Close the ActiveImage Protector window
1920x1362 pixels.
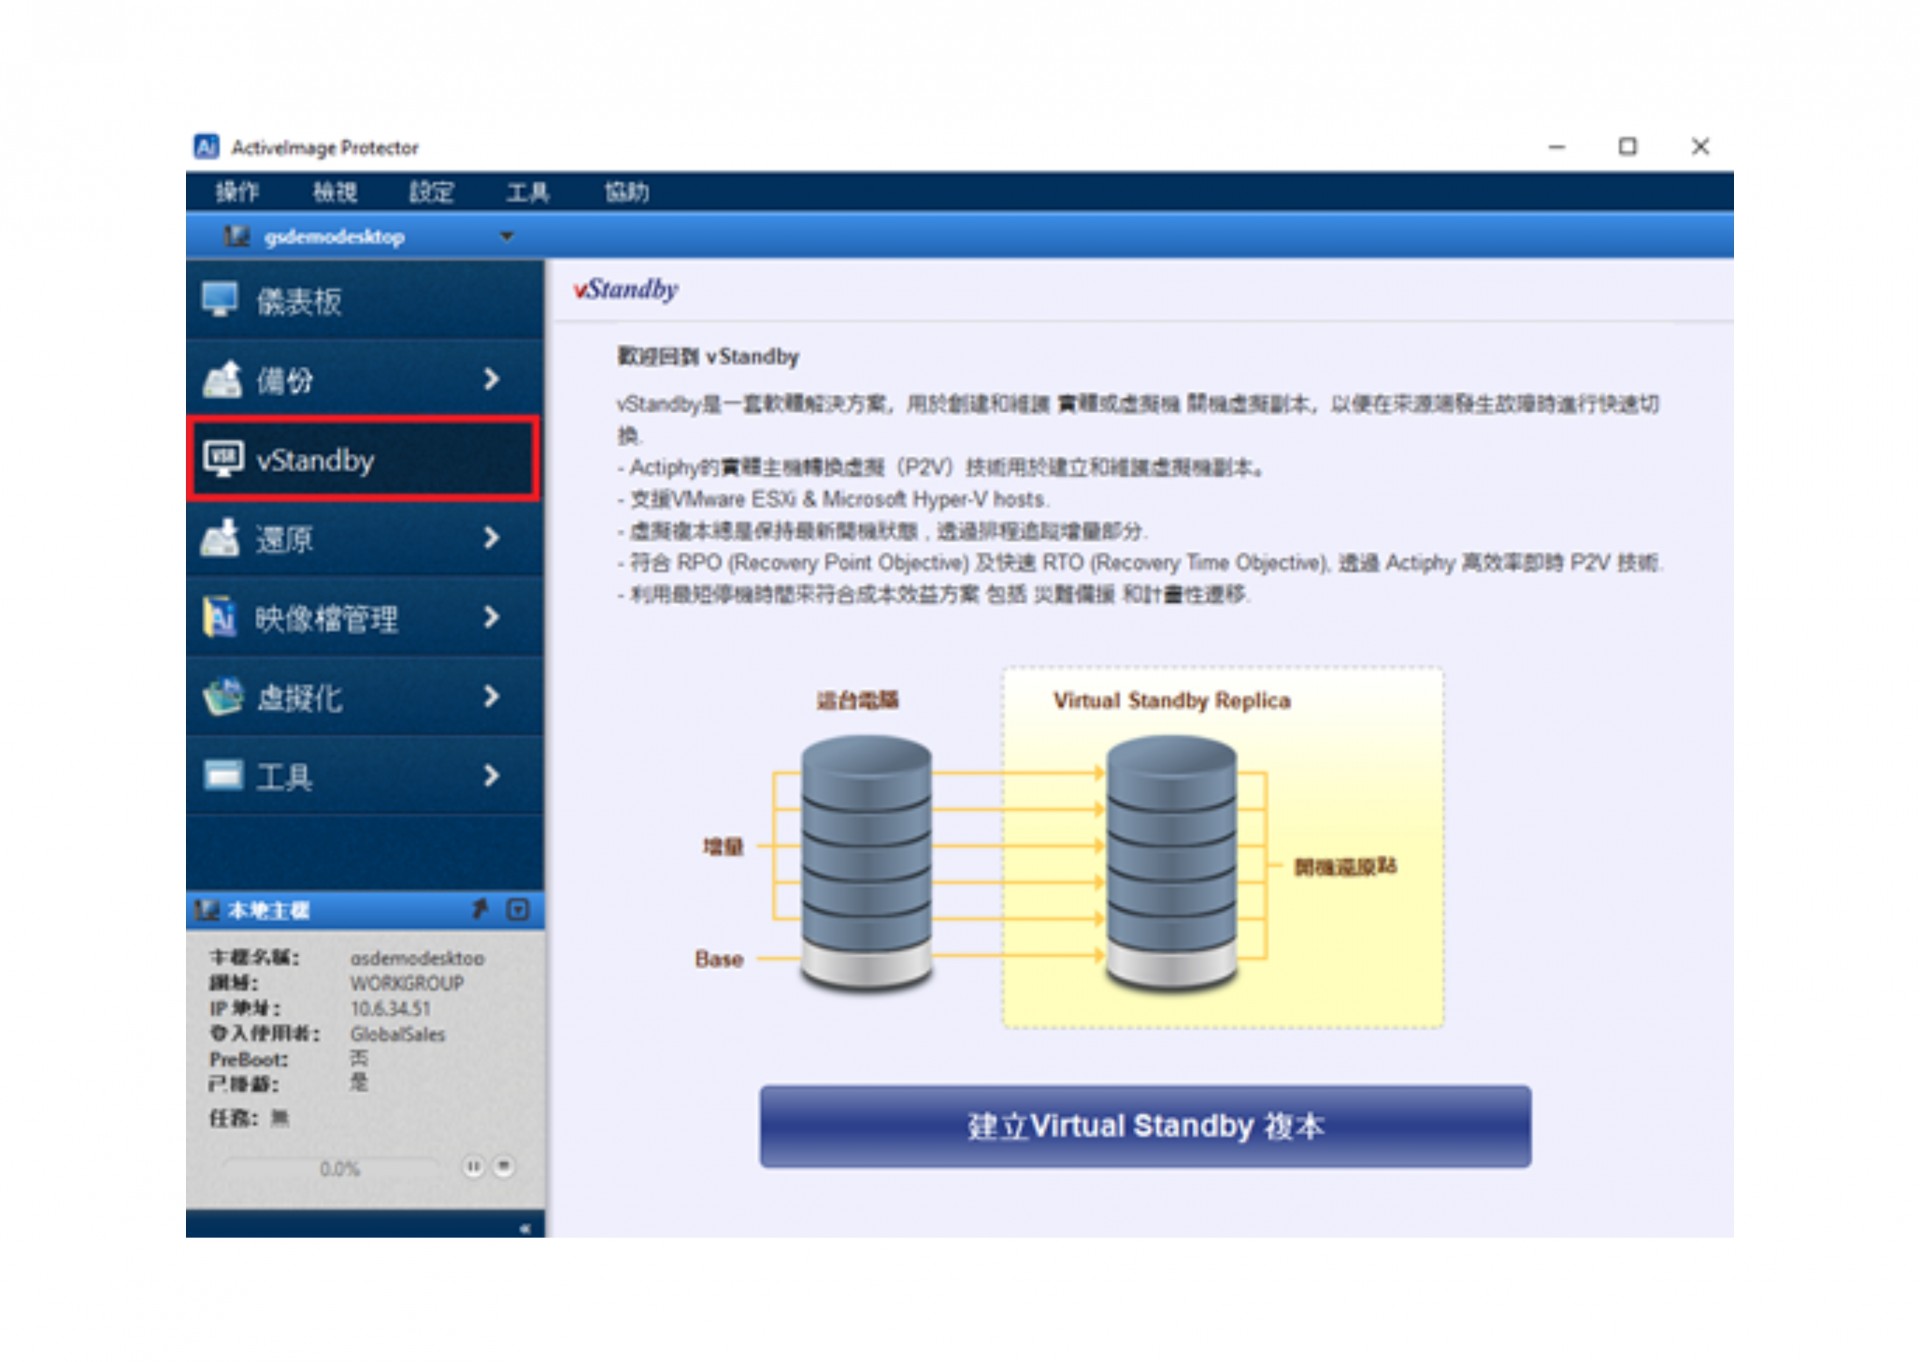pyautogui.click(x=1700, y=147)
